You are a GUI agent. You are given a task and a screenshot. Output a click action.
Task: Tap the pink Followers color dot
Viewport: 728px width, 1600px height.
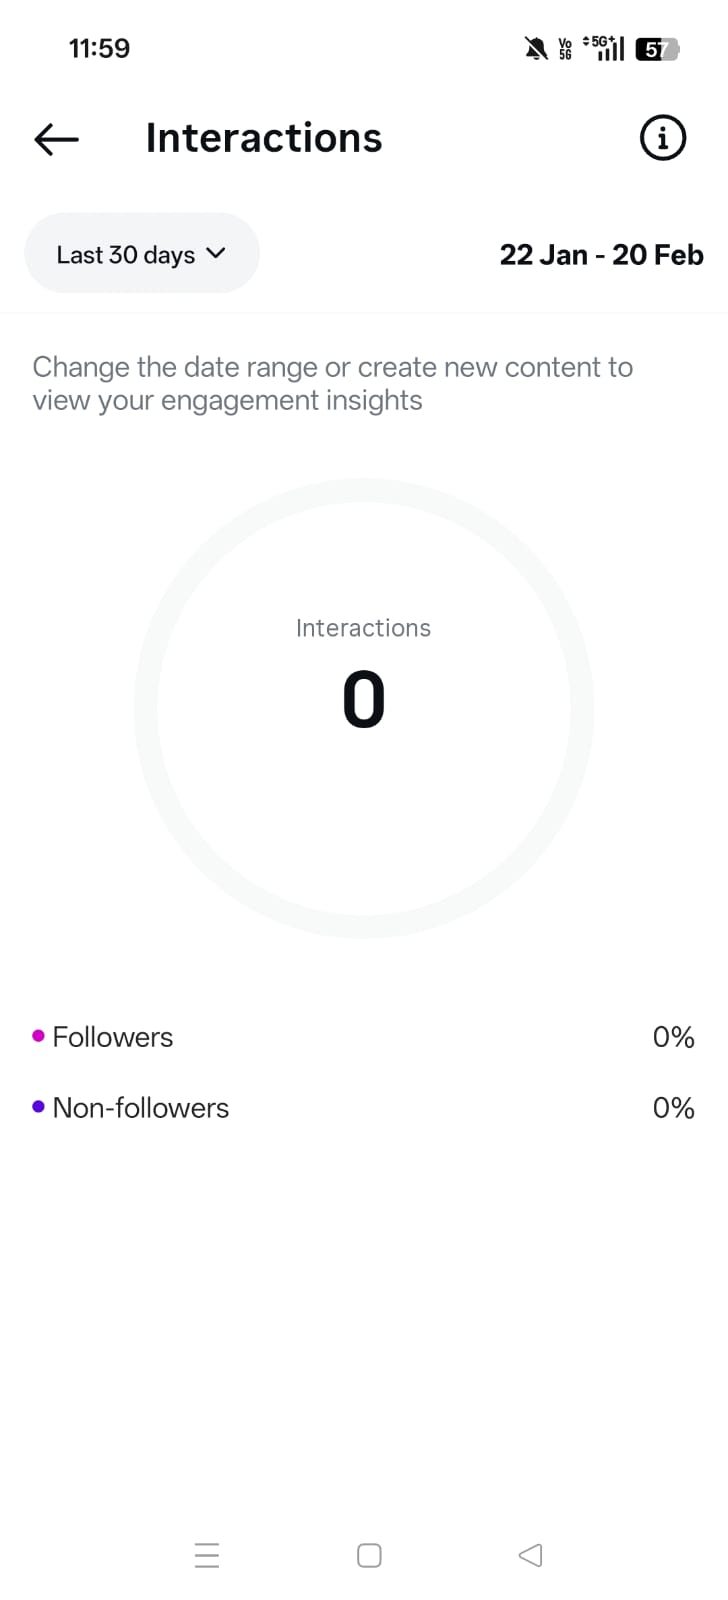[x=38, y=1036]
